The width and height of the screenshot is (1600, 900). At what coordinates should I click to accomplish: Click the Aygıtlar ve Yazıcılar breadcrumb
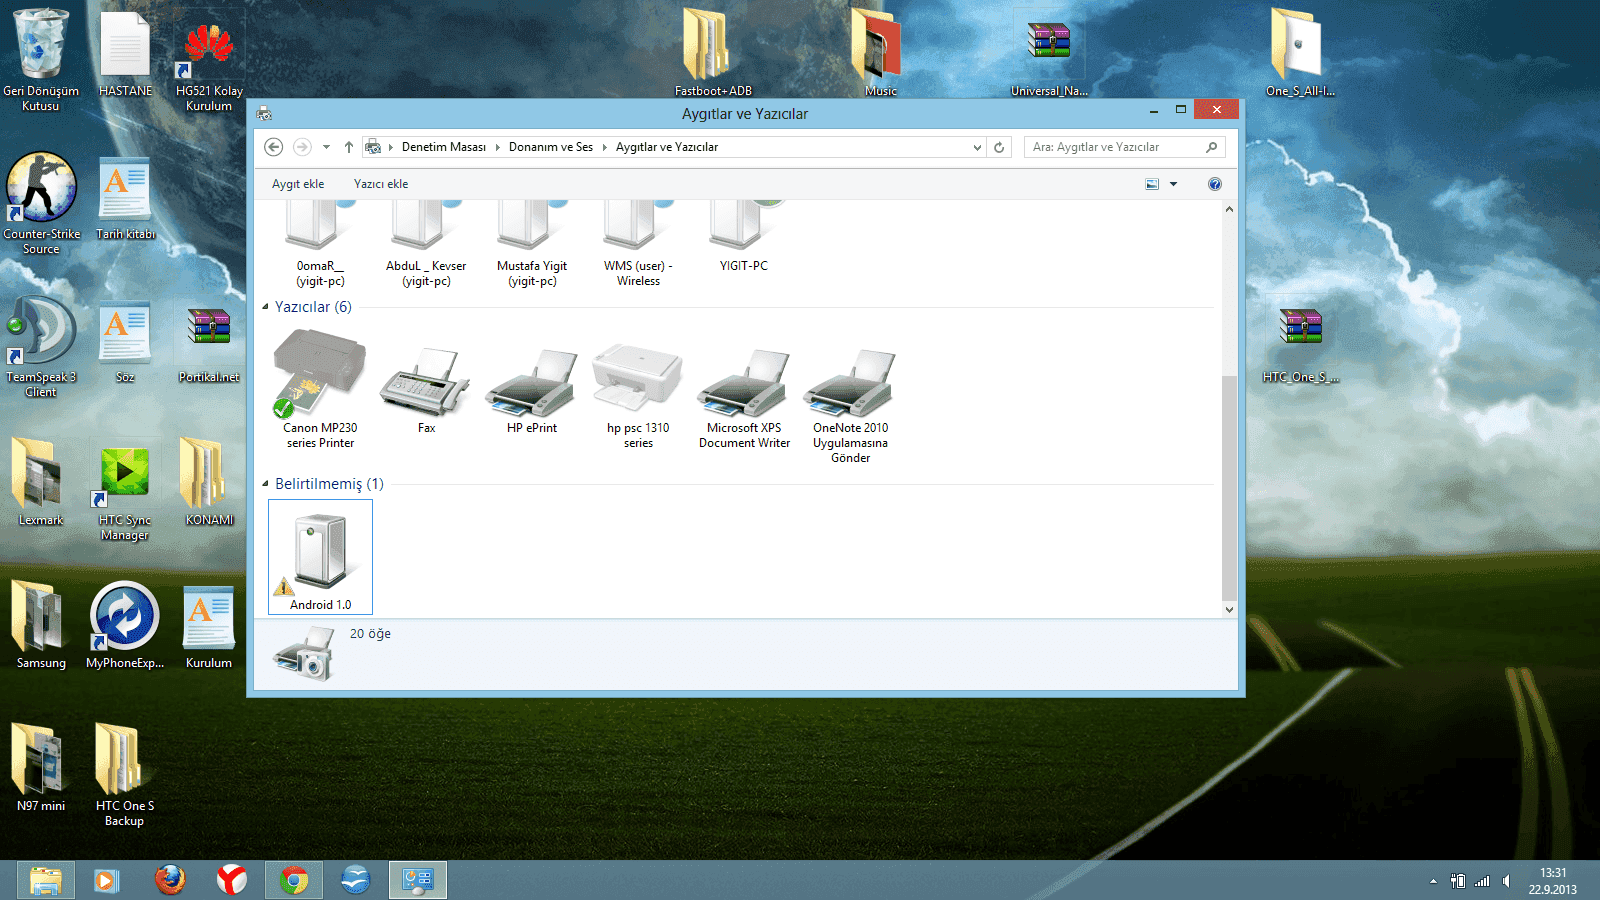point(667,147)
